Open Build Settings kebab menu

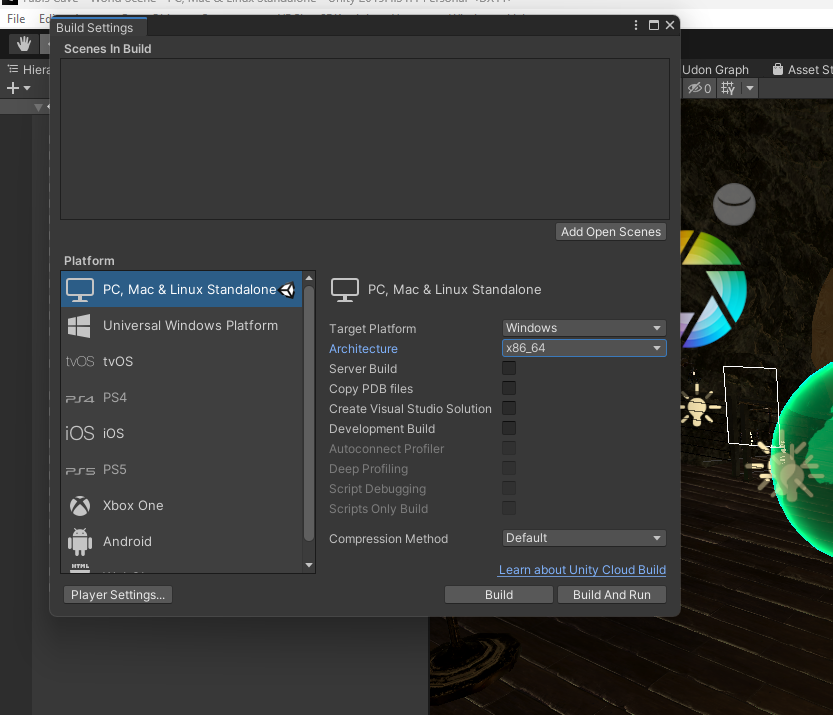(x=636, y=25)
